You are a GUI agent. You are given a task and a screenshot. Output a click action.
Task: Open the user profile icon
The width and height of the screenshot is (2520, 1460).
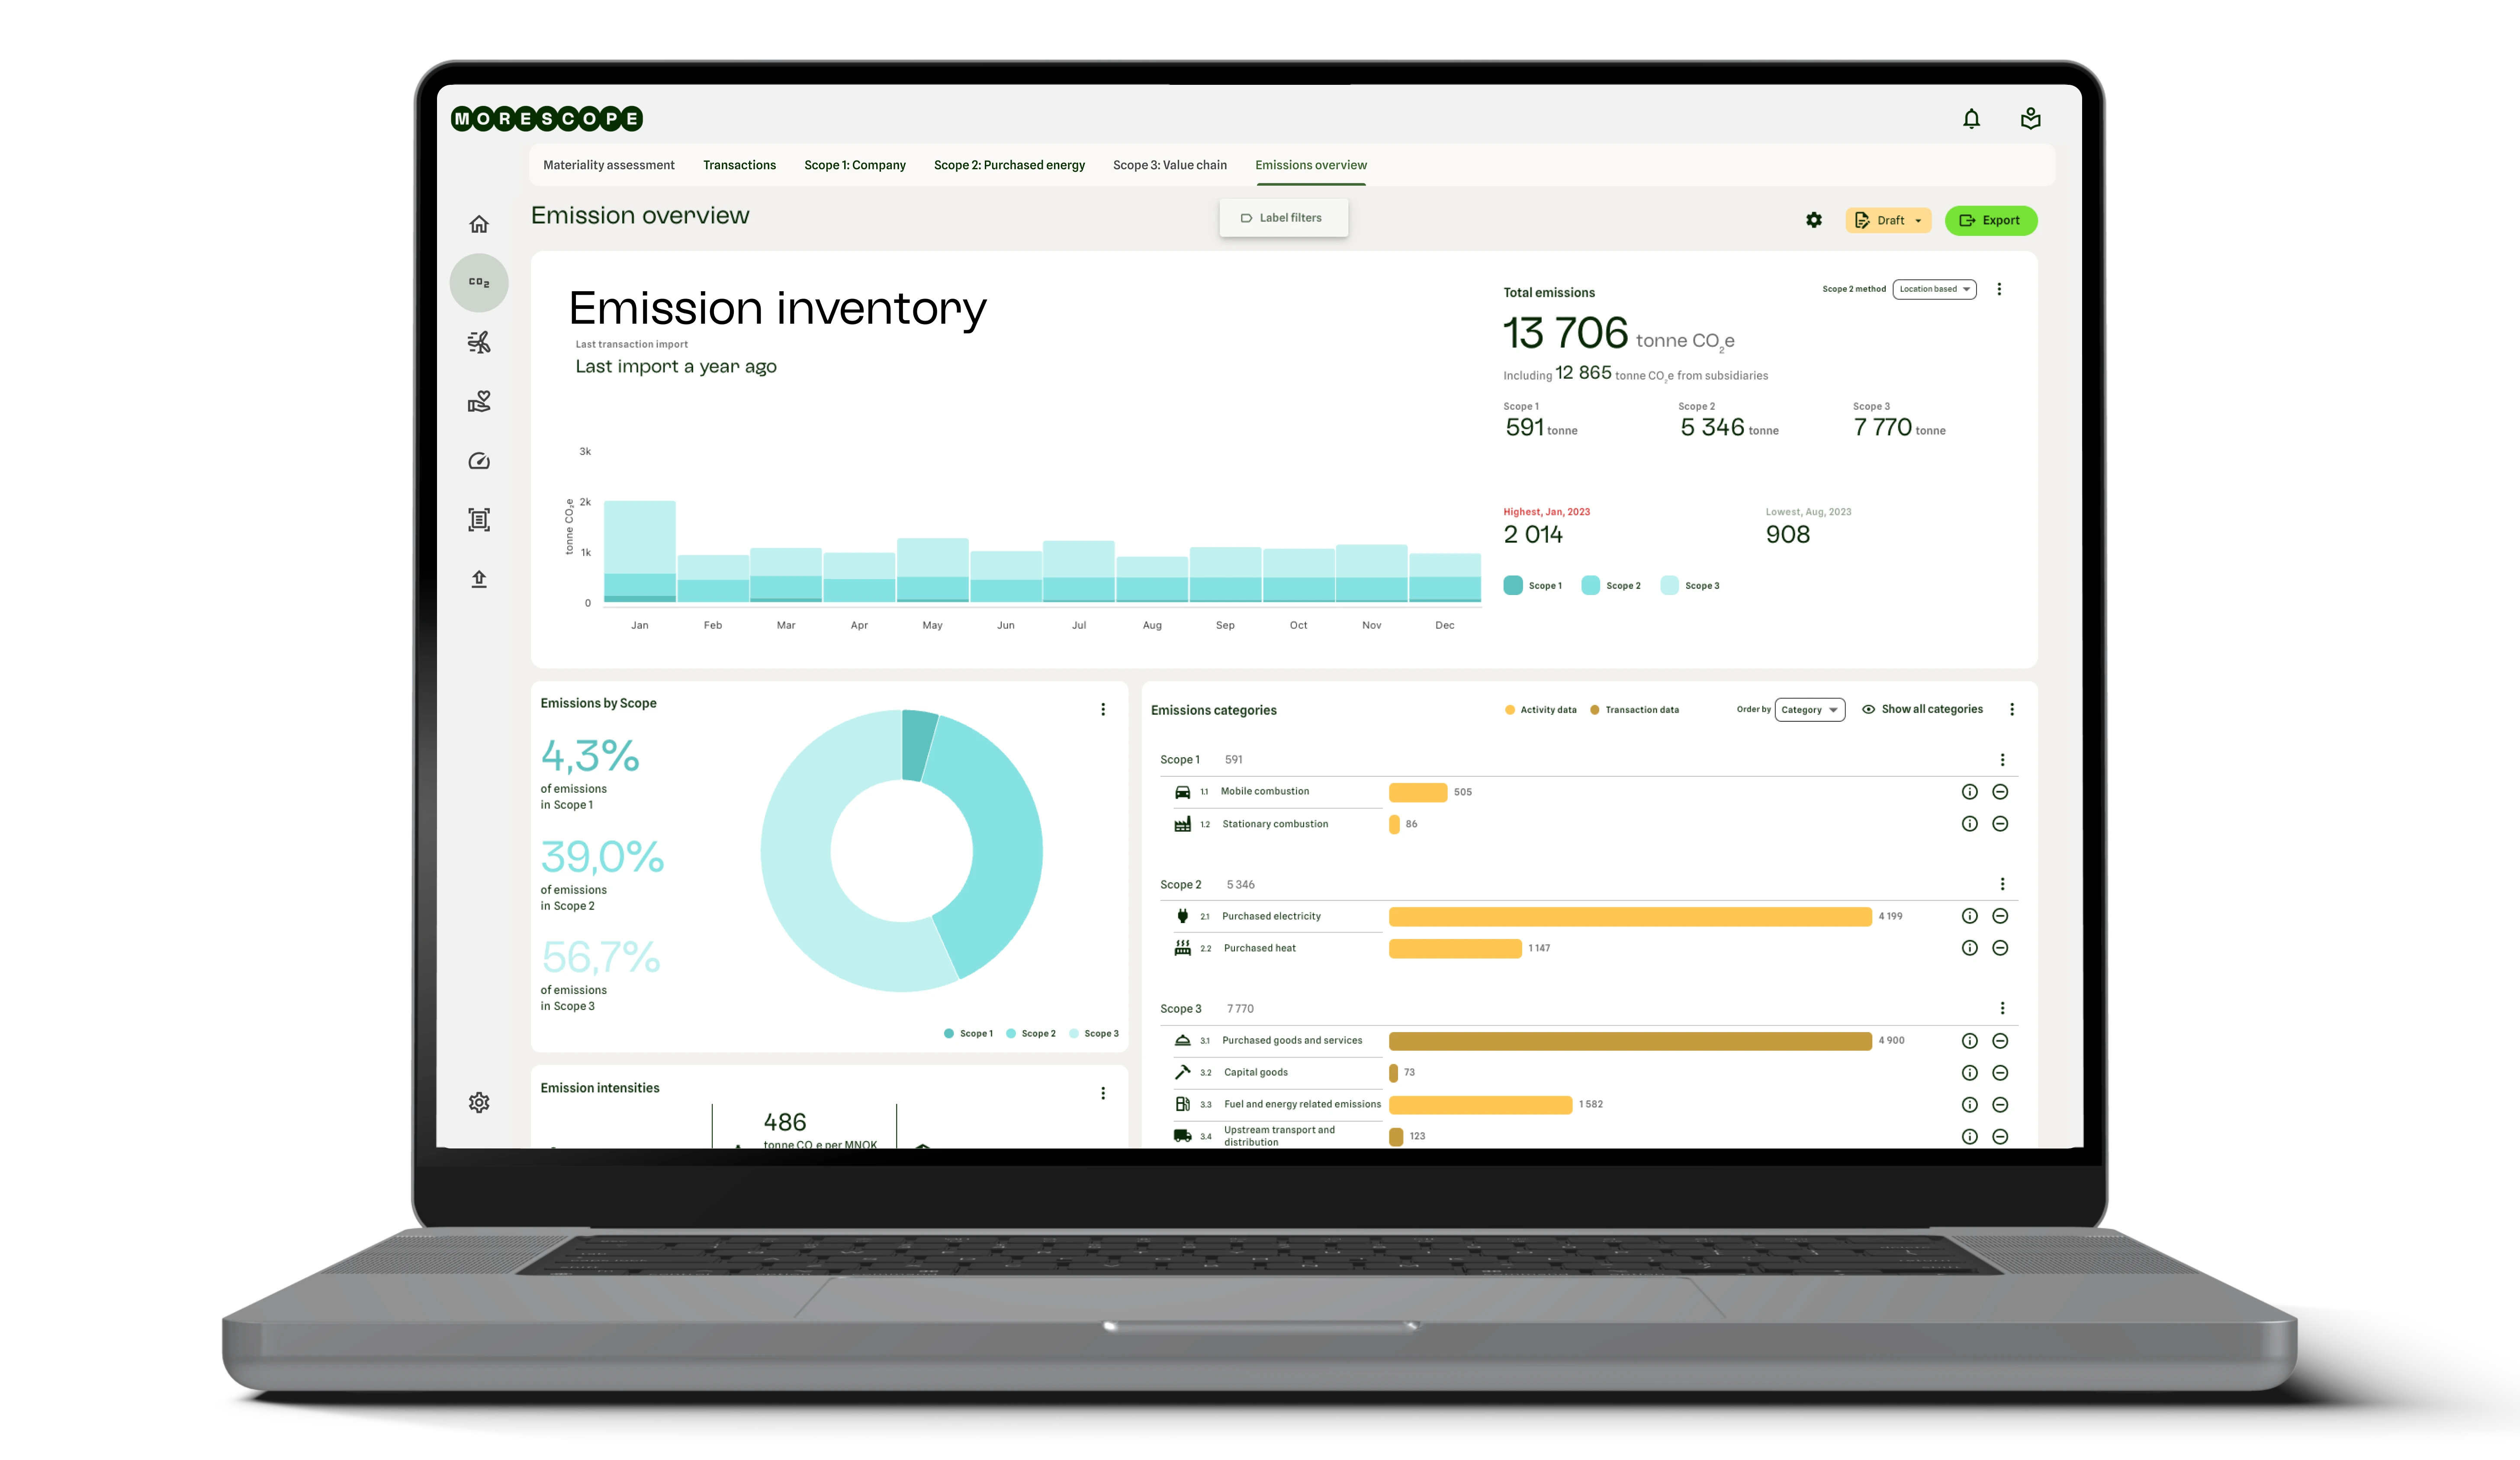click(2030, 119)
